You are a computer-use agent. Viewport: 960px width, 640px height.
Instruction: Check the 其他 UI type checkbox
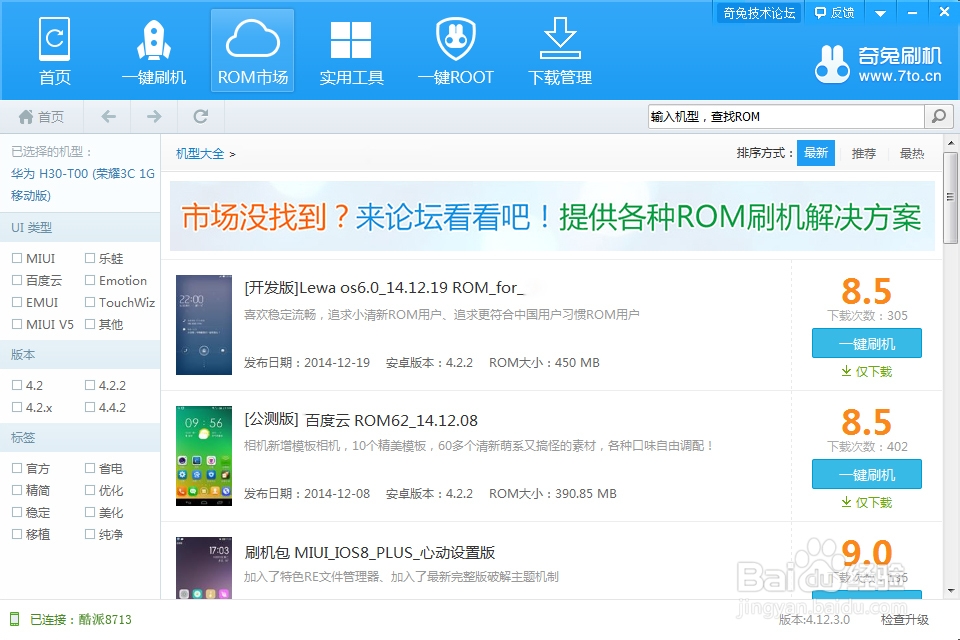(90, 325)
